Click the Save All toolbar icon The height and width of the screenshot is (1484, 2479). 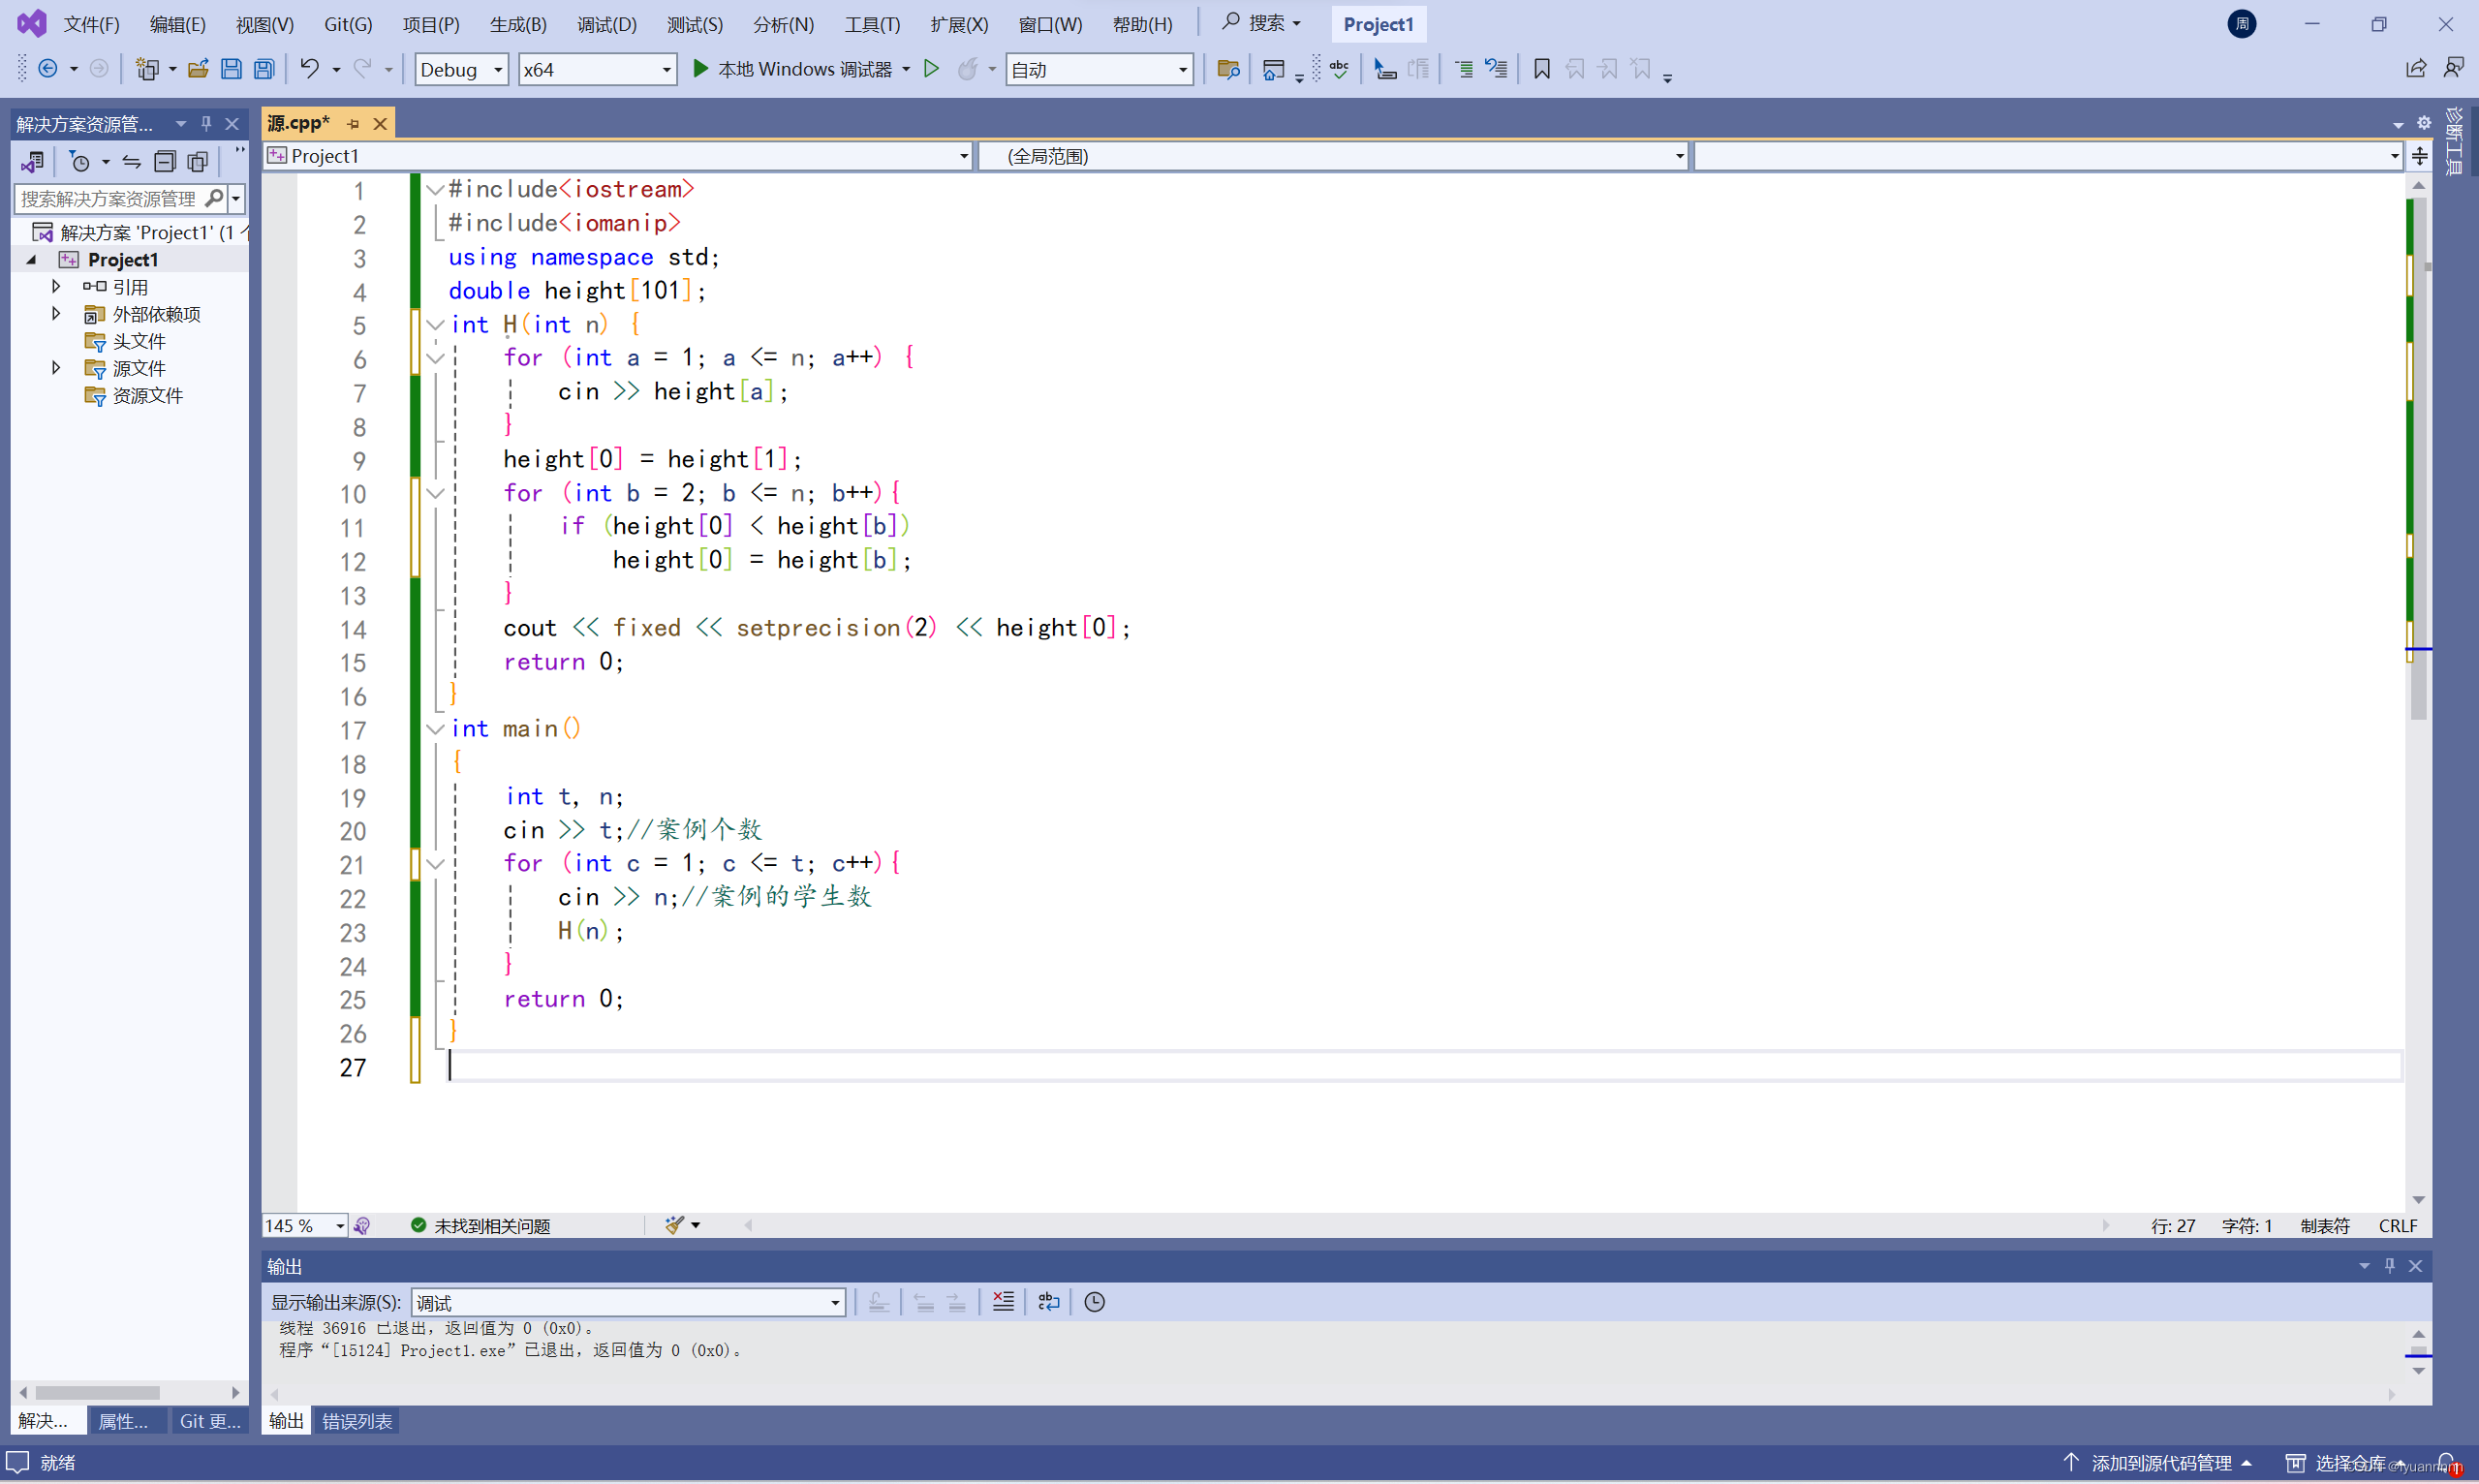click(264, 69)
